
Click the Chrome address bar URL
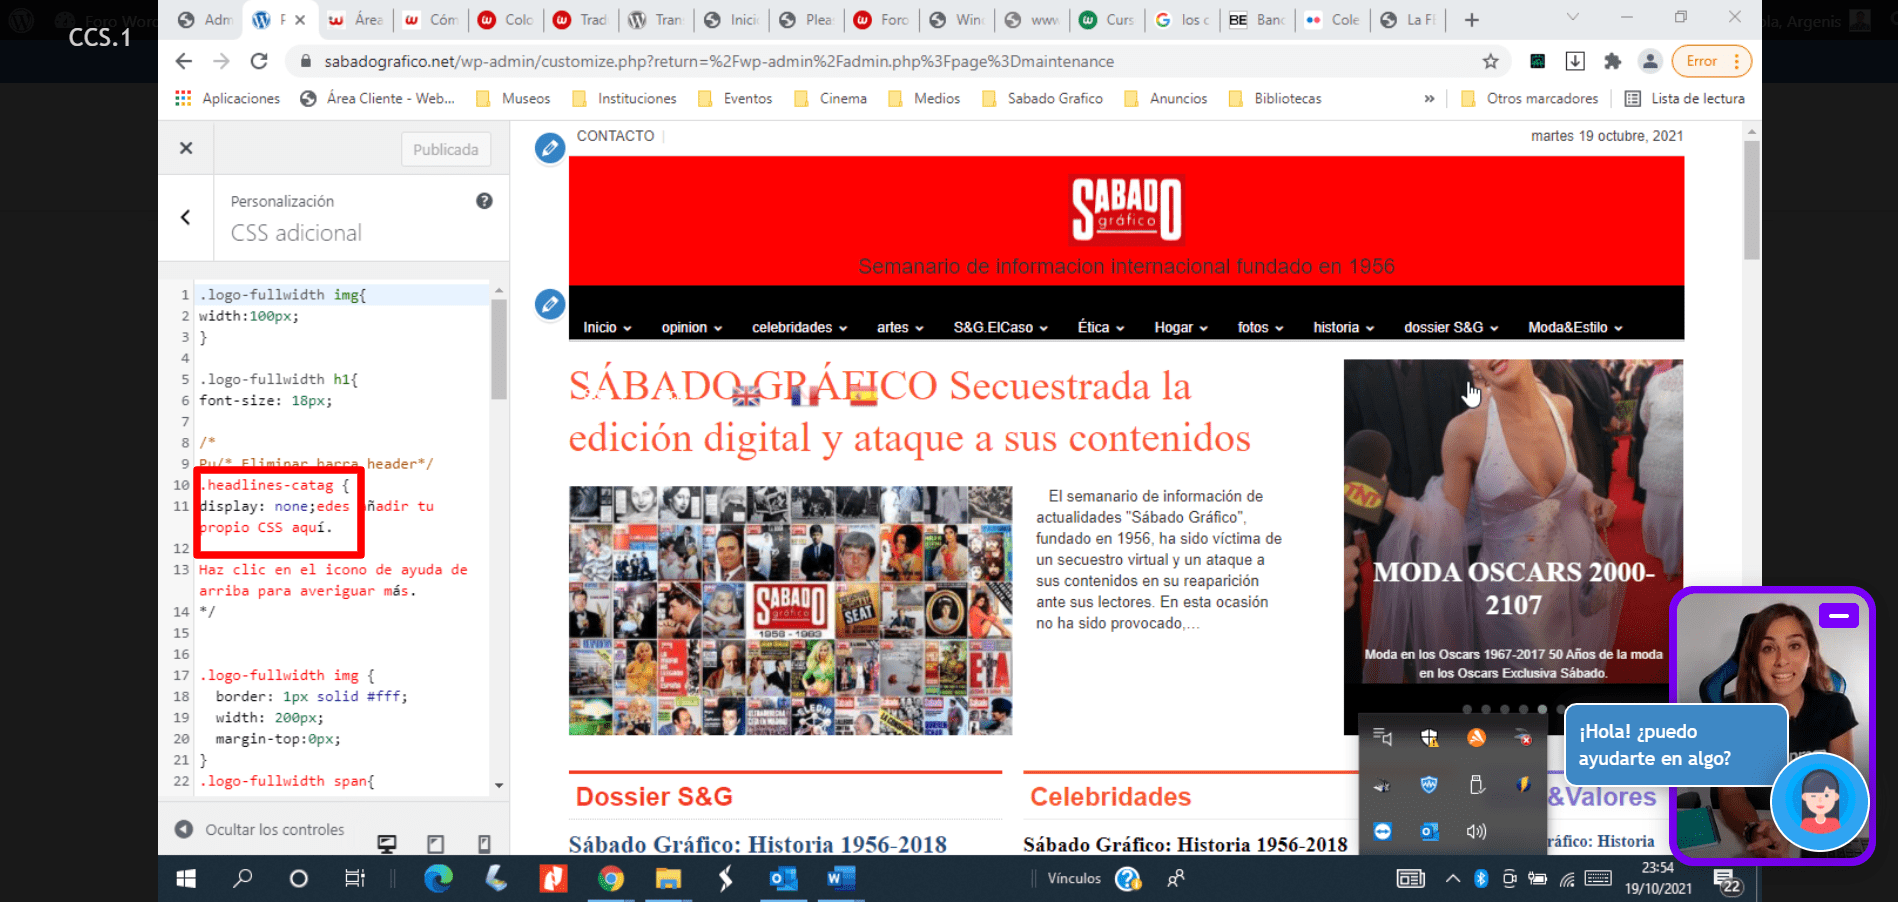(719, 61)
